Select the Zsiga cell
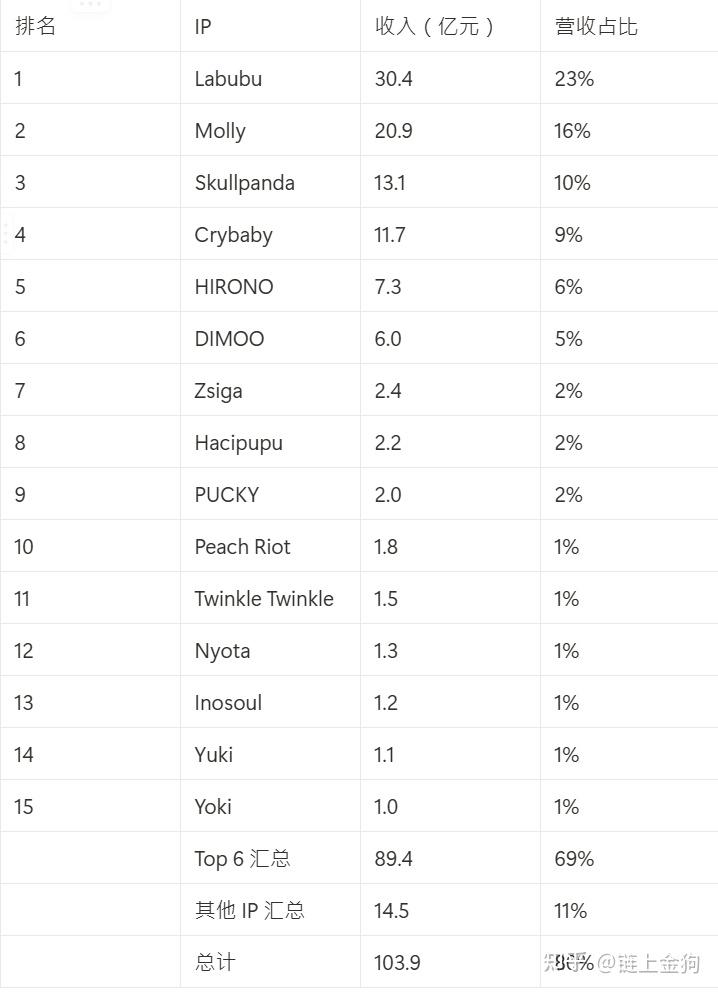Viewport: 718px width, 993px height. tap(218, 391)
